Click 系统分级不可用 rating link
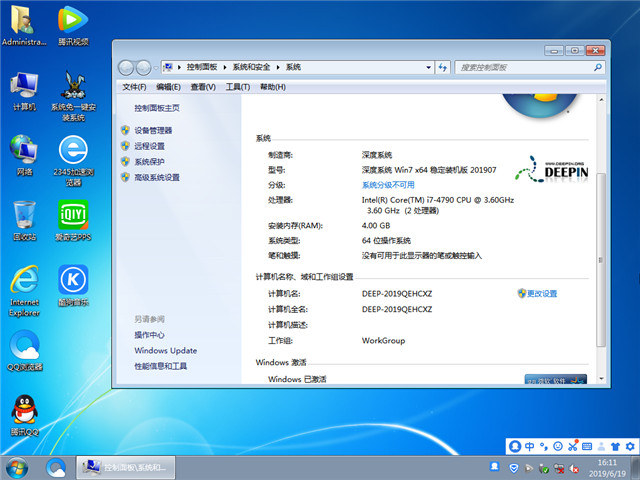640x480 pixels. 388,185
